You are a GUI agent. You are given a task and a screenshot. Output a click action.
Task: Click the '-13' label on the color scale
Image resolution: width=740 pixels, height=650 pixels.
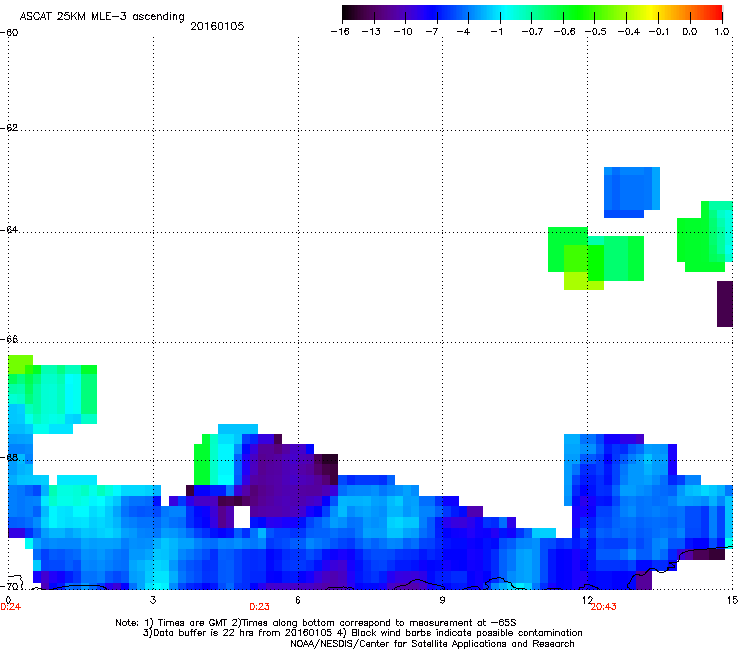(371, 32)
